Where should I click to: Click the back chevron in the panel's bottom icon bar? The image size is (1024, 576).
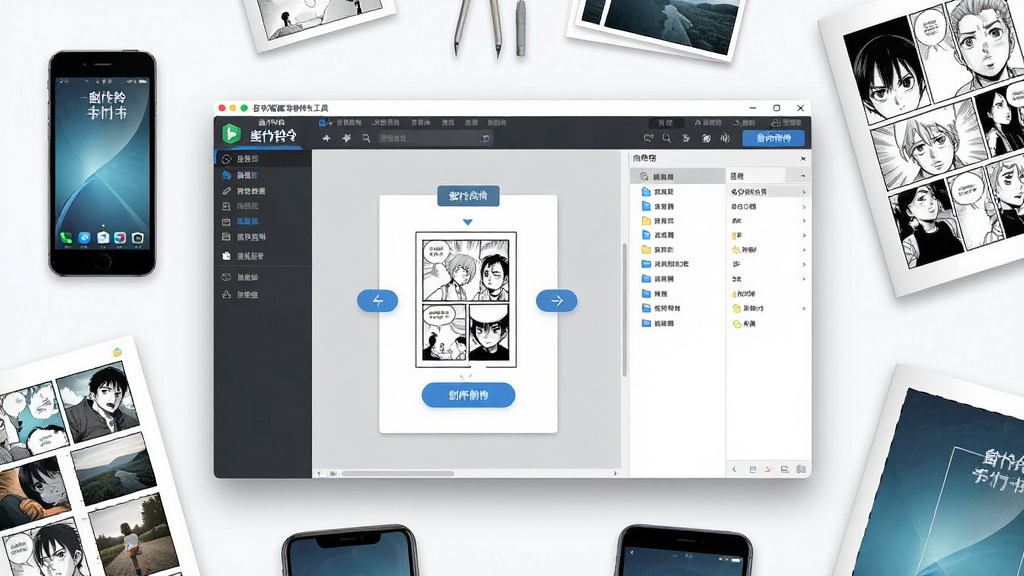pyautogui.click(x=735, y=470)
